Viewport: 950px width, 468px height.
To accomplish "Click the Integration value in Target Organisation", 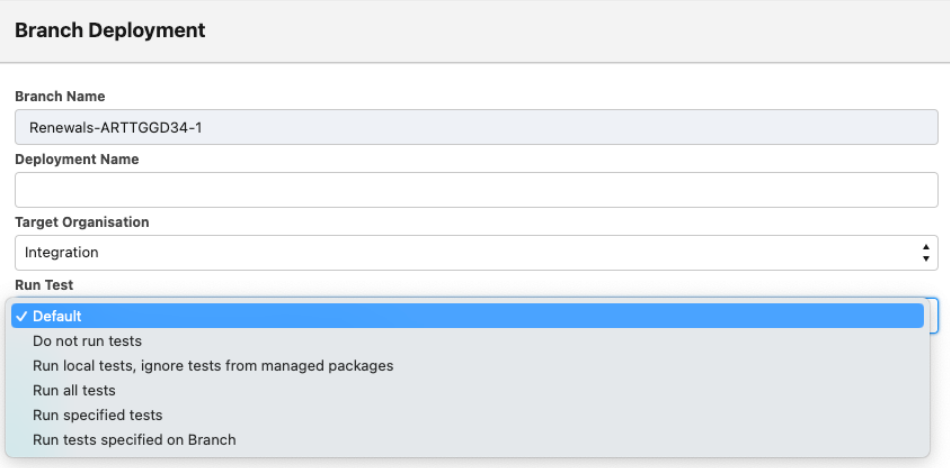I will tap(62, 253).
